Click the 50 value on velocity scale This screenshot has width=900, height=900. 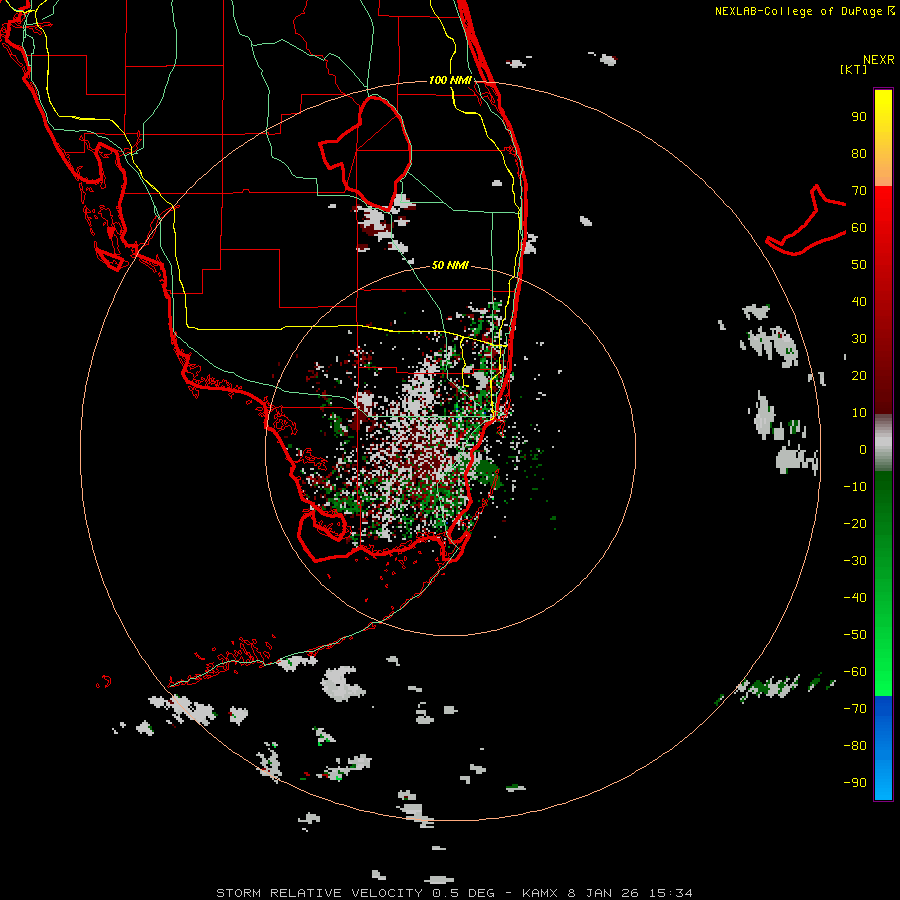click(x=859, y=265)
